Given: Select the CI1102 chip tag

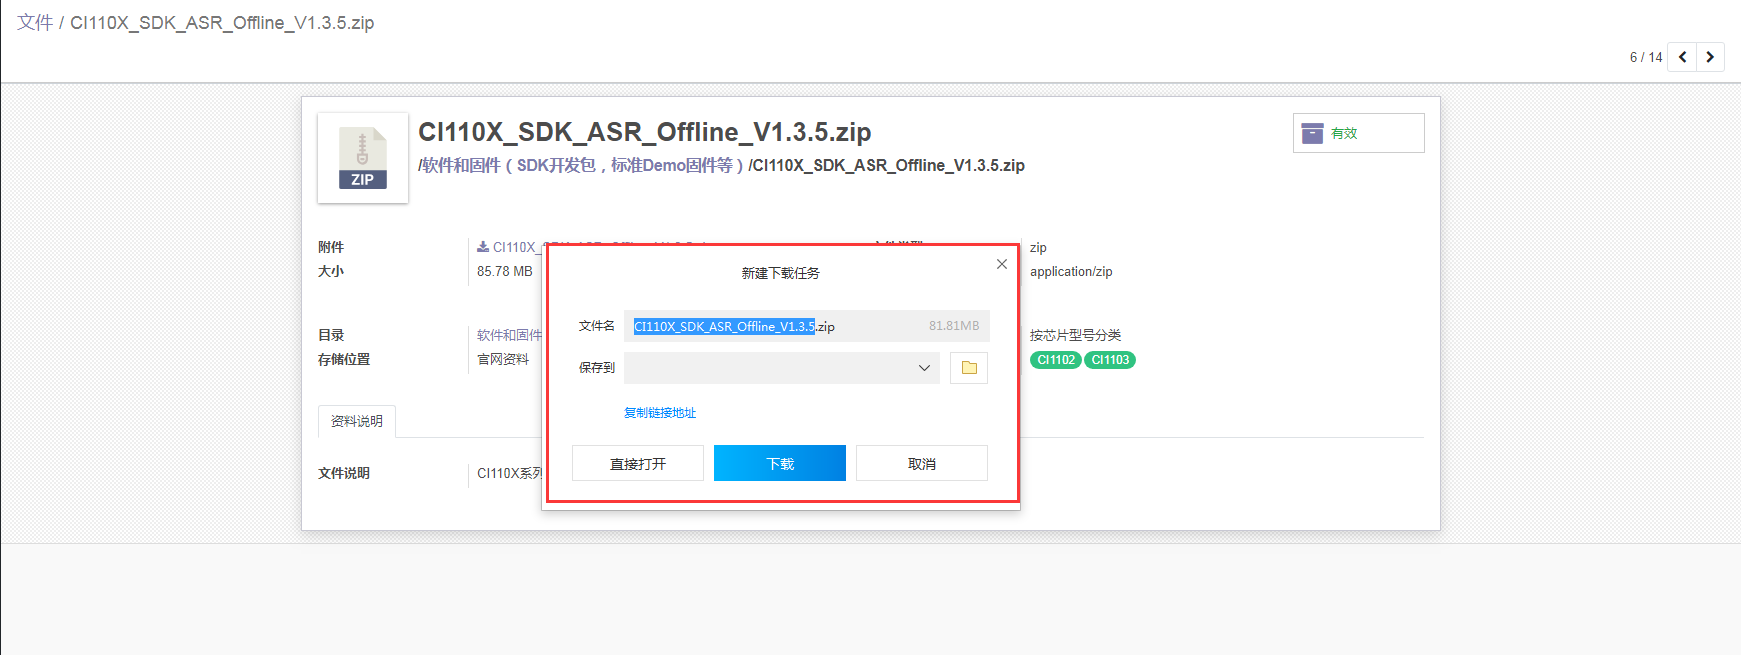Looking at the screenshot, I should (1056, 360).
